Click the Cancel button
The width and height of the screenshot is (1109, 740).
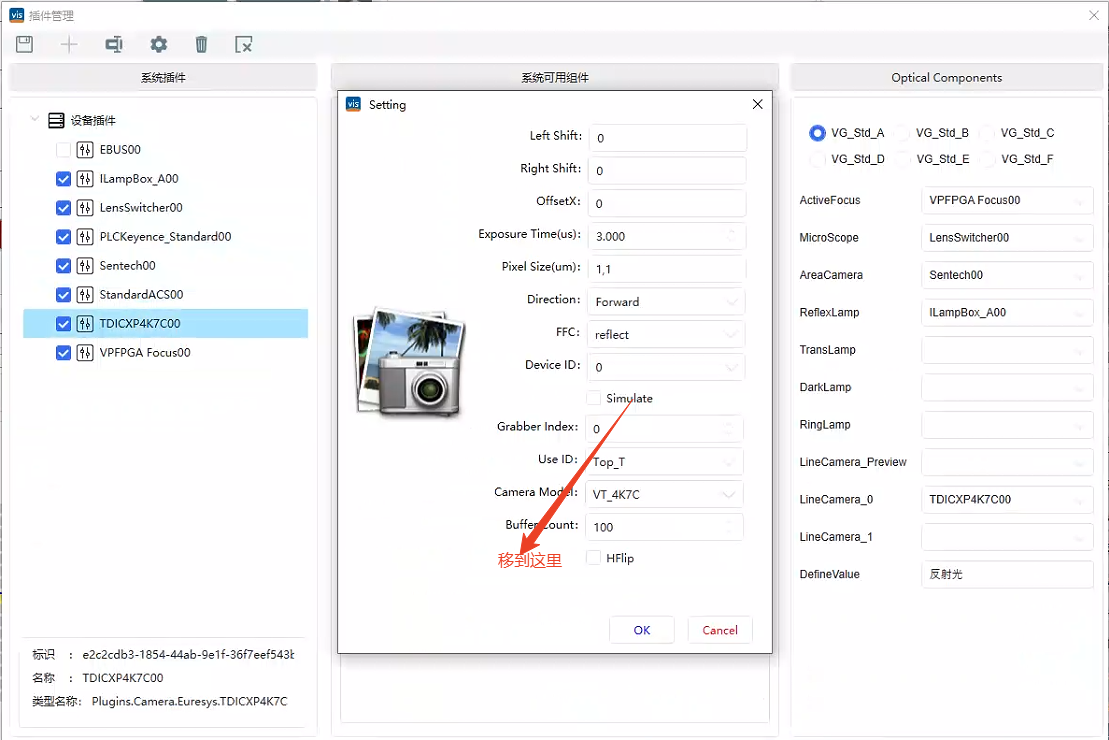pyautogui.click(x=720, y=630)
